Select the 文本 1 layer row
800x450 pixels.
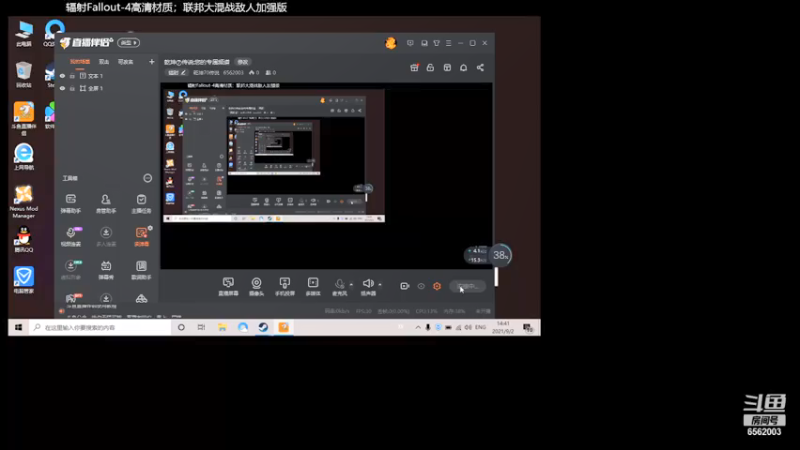(106, 76)
